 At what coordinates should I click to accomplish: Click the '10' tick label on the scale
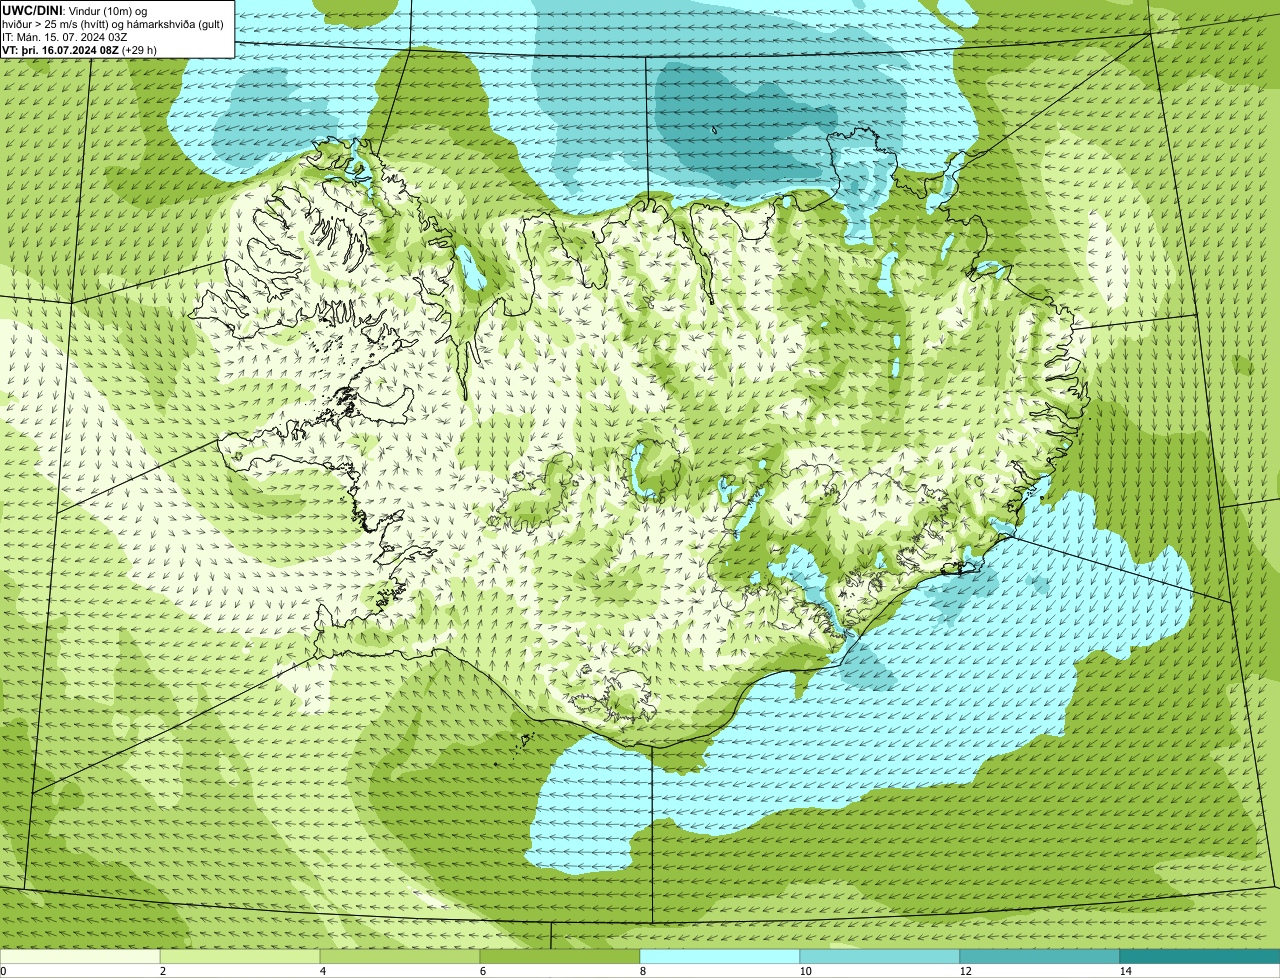pyautogui.click(x=805, y=971)
